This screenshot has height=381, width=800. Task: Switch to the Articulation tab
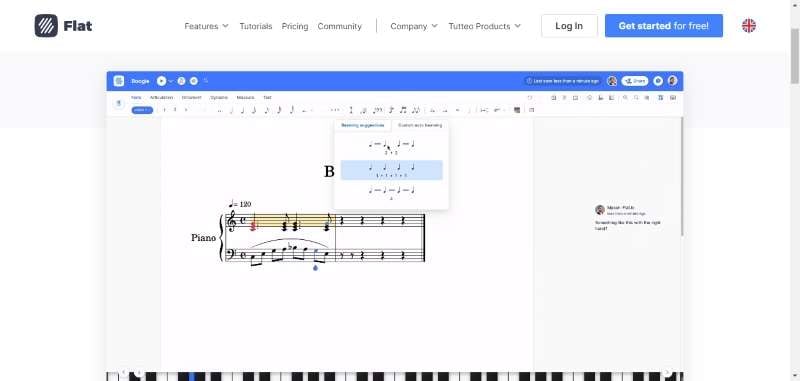pyautogui.click(x=162, y=97)
